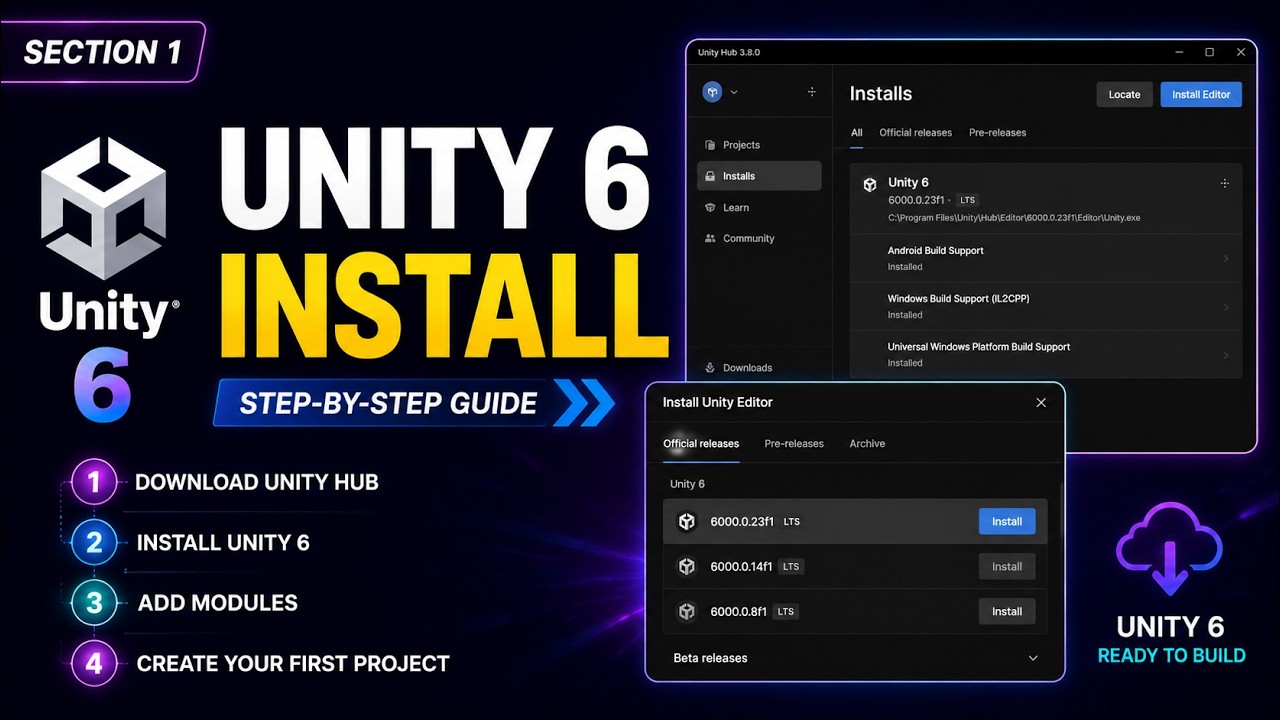
Task: Open Projects via its sidebar icon
Action: [x=710, y=145]
